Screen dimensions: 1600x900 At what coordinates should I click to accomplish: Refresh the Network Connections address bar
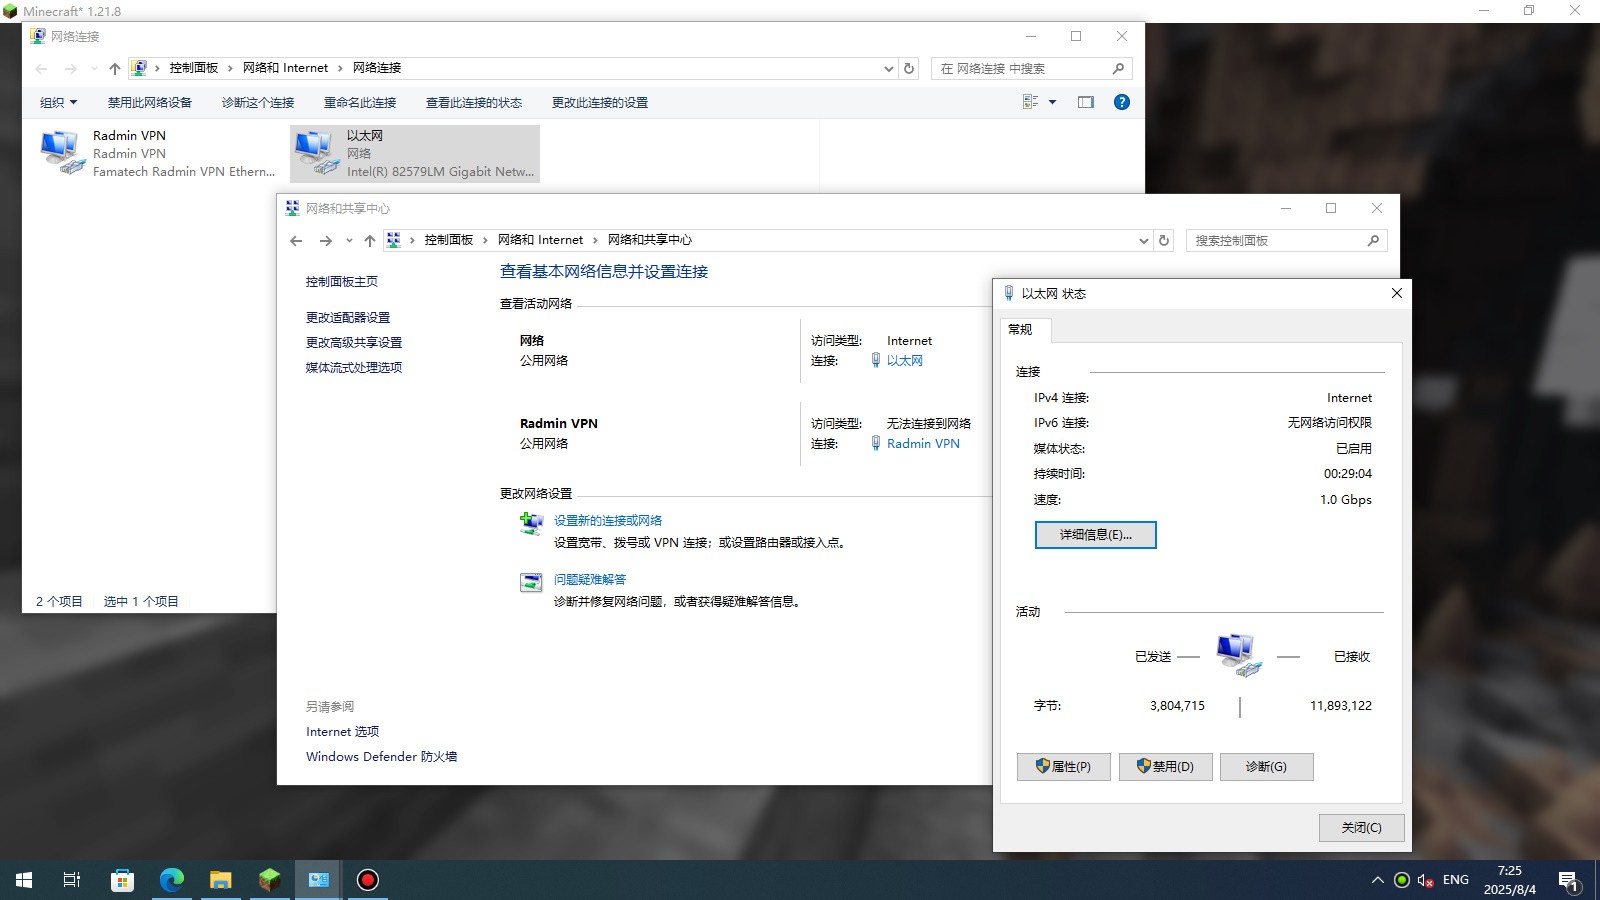click(909, 68)
